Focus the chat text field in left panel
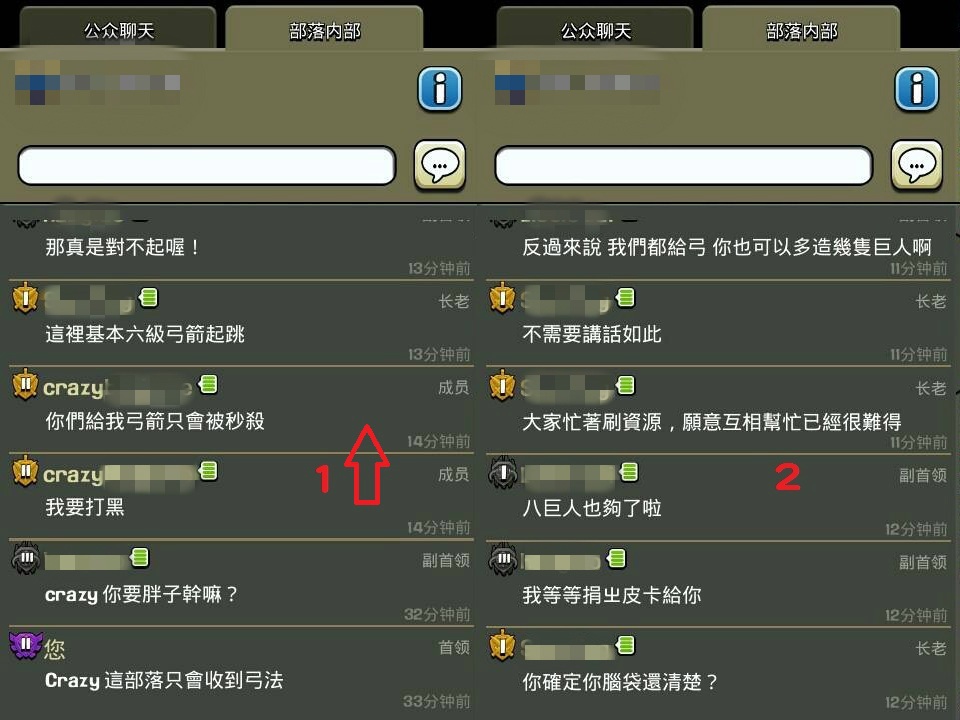The image size is (960, 720). point(207,165)
